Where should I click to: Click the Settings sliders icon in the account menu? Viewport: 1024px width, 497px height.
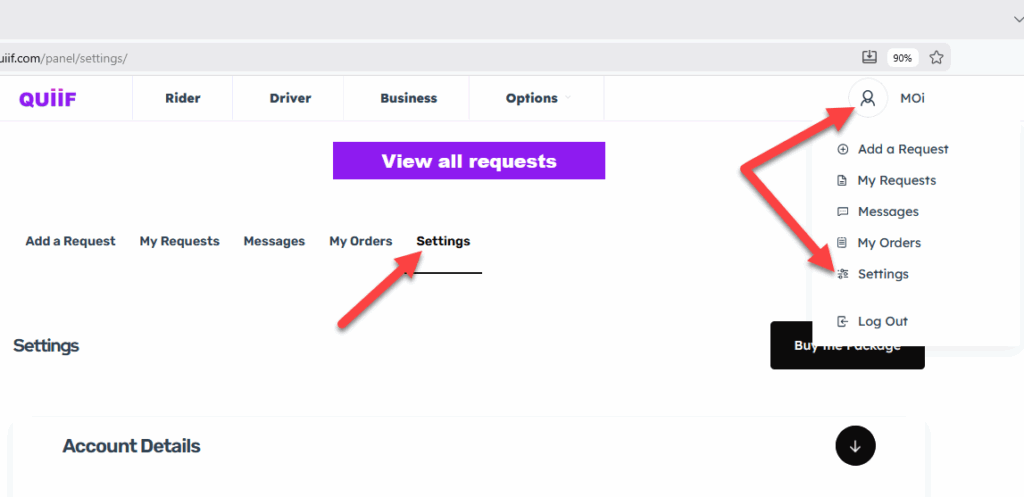click(x=842, y=274)
